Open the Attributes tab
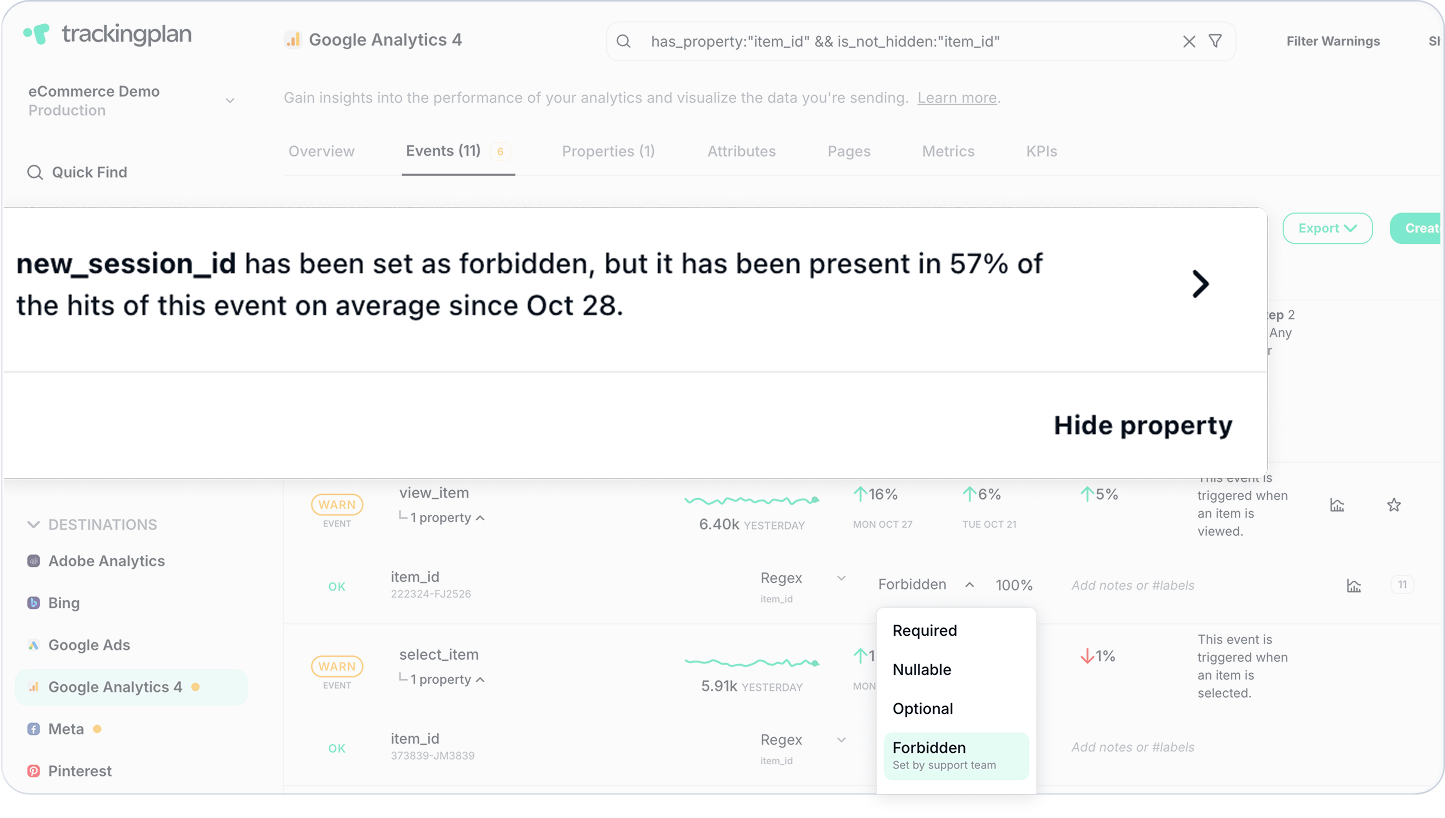Viewport: 1445px width, 818px height. pos(741,151)
